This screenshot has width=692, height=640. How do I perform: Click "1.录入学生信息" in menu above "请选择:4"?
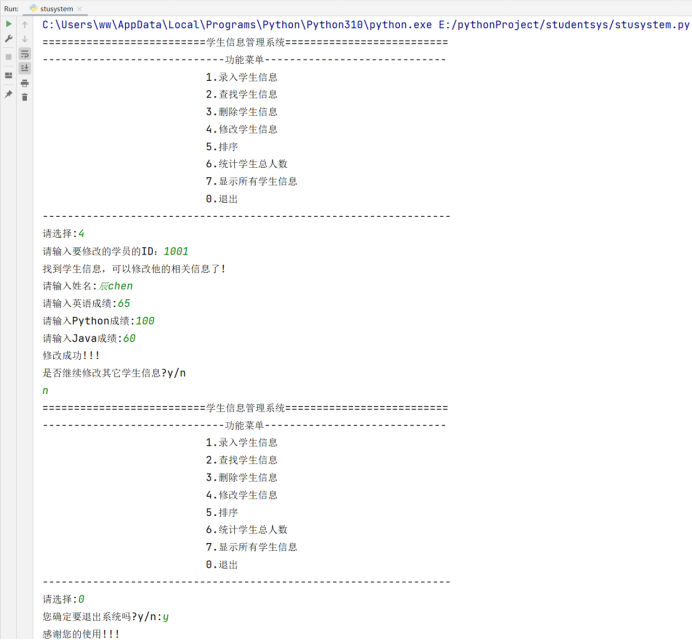[x=241, y=77]
